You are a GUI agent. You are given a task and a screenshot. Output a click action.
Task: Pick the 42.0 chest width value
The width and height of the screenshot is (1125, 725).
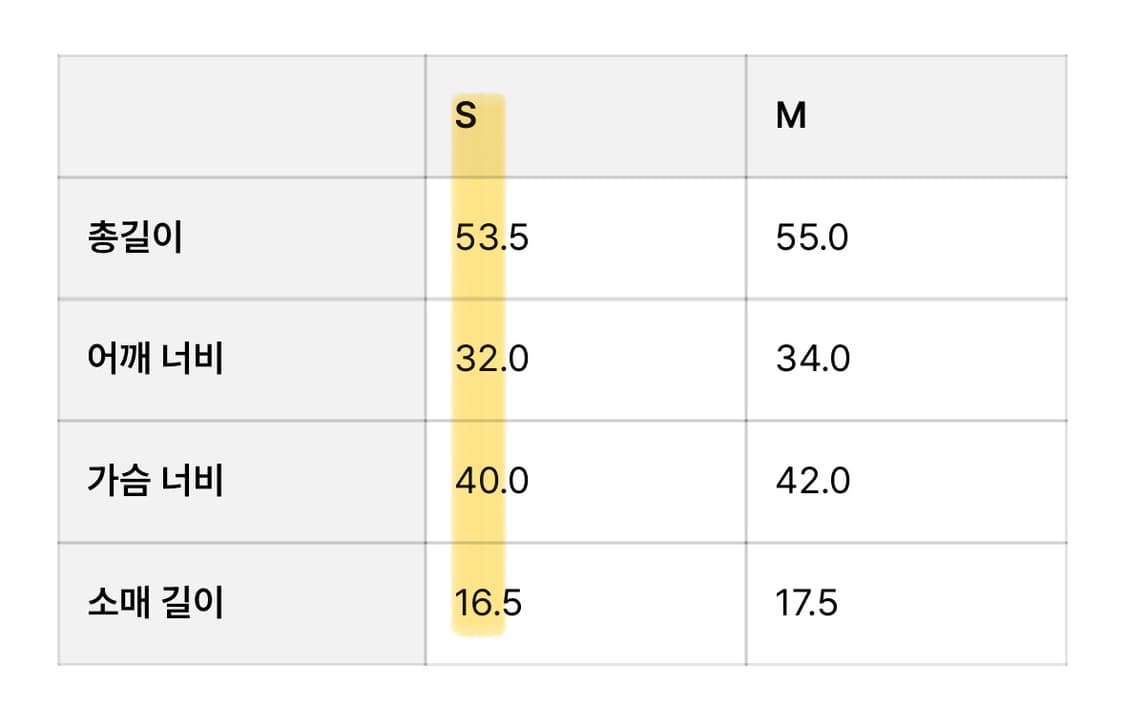(813, 482)
